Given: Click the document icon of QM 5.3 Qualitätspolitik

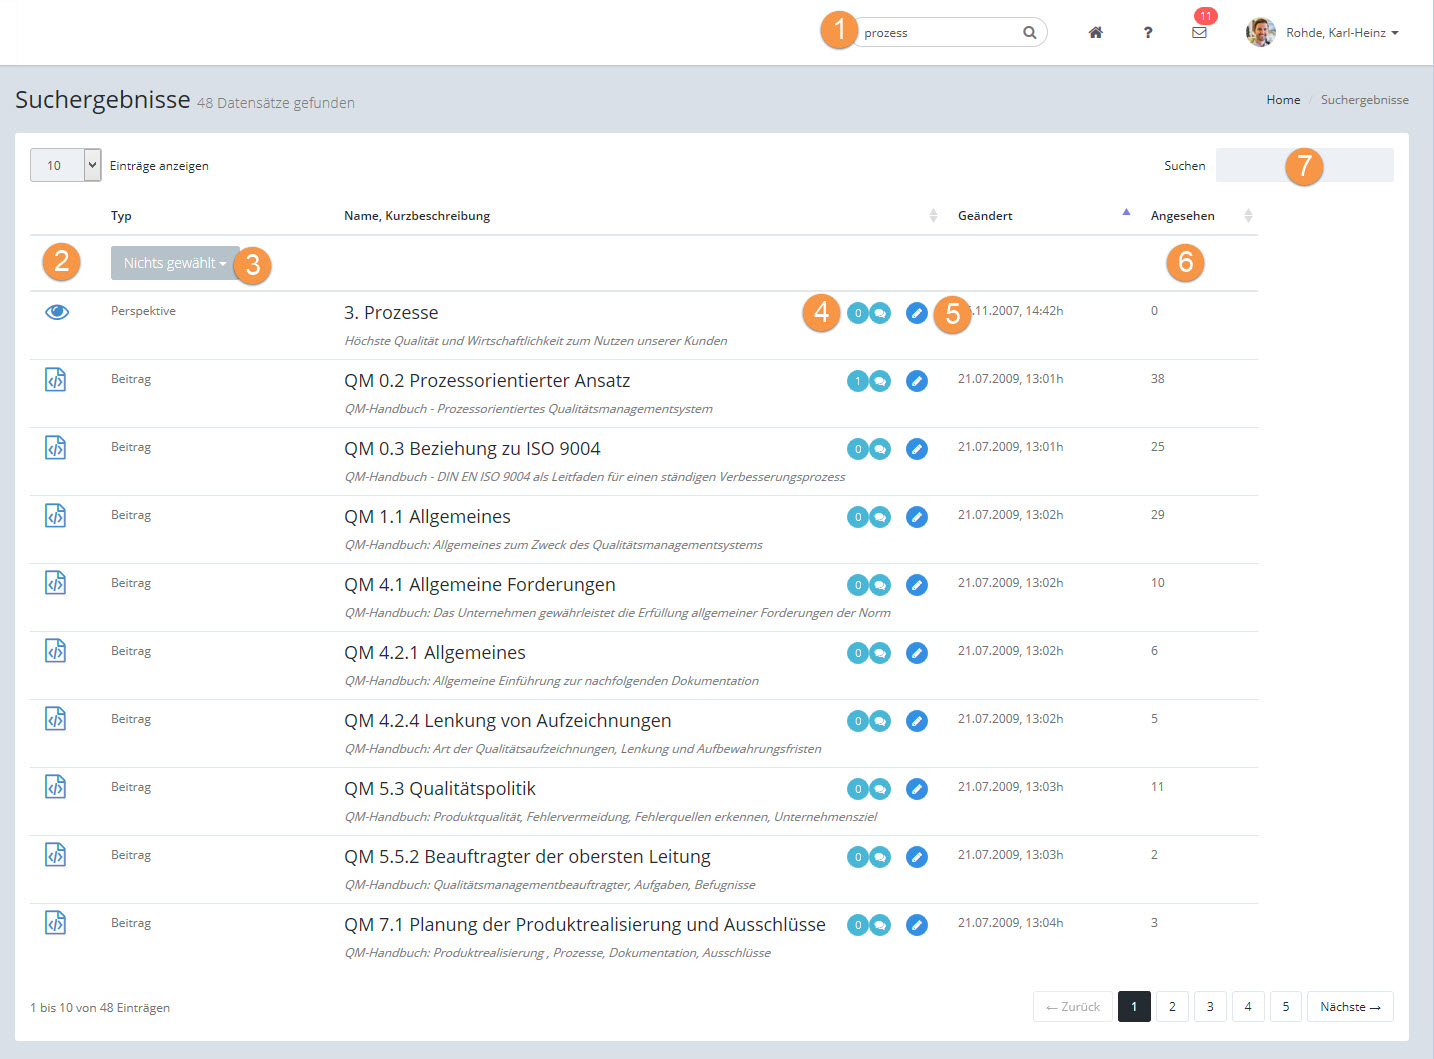Looking at the screenshot, I should 56,787.
